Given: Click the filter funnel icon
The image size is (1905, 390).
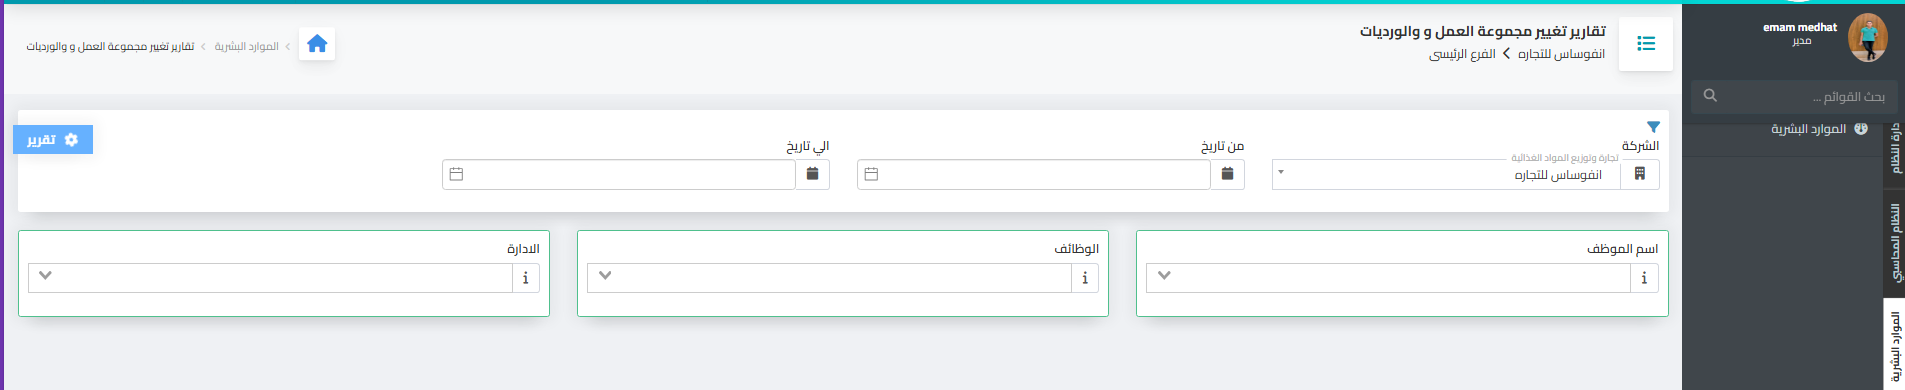Looking at the screenshot, I should click(x=1653, y=127).
